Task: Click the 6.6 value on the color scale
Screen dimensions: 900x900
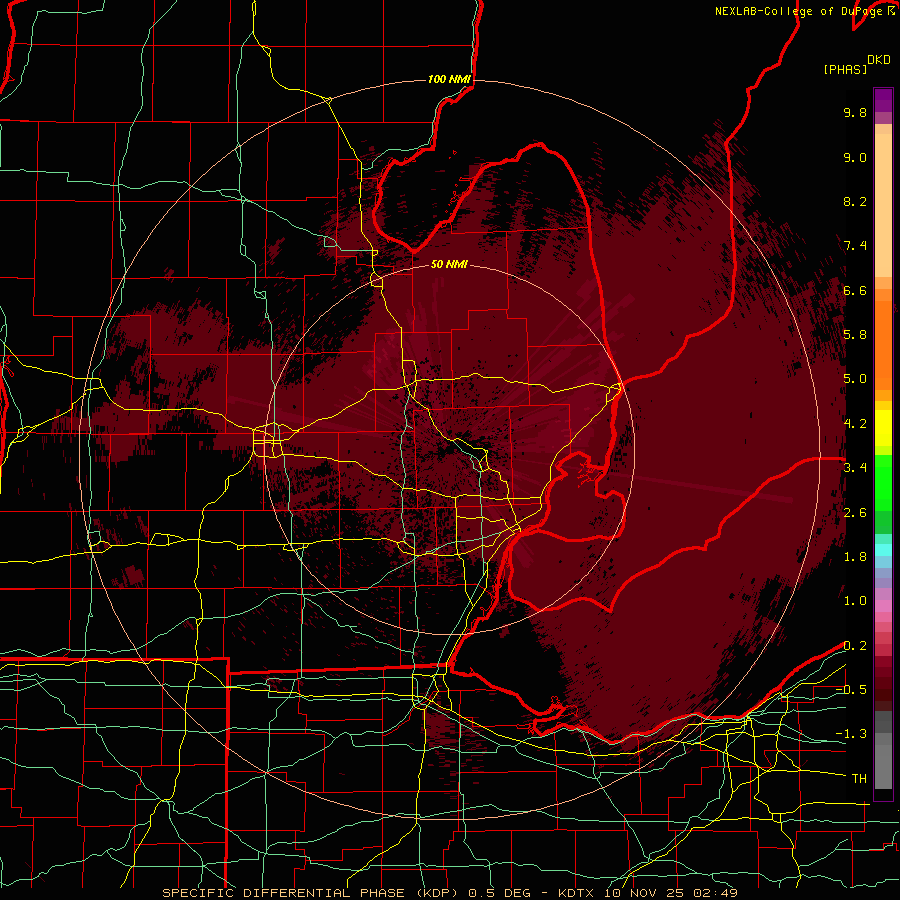Action: coord(855,290)
